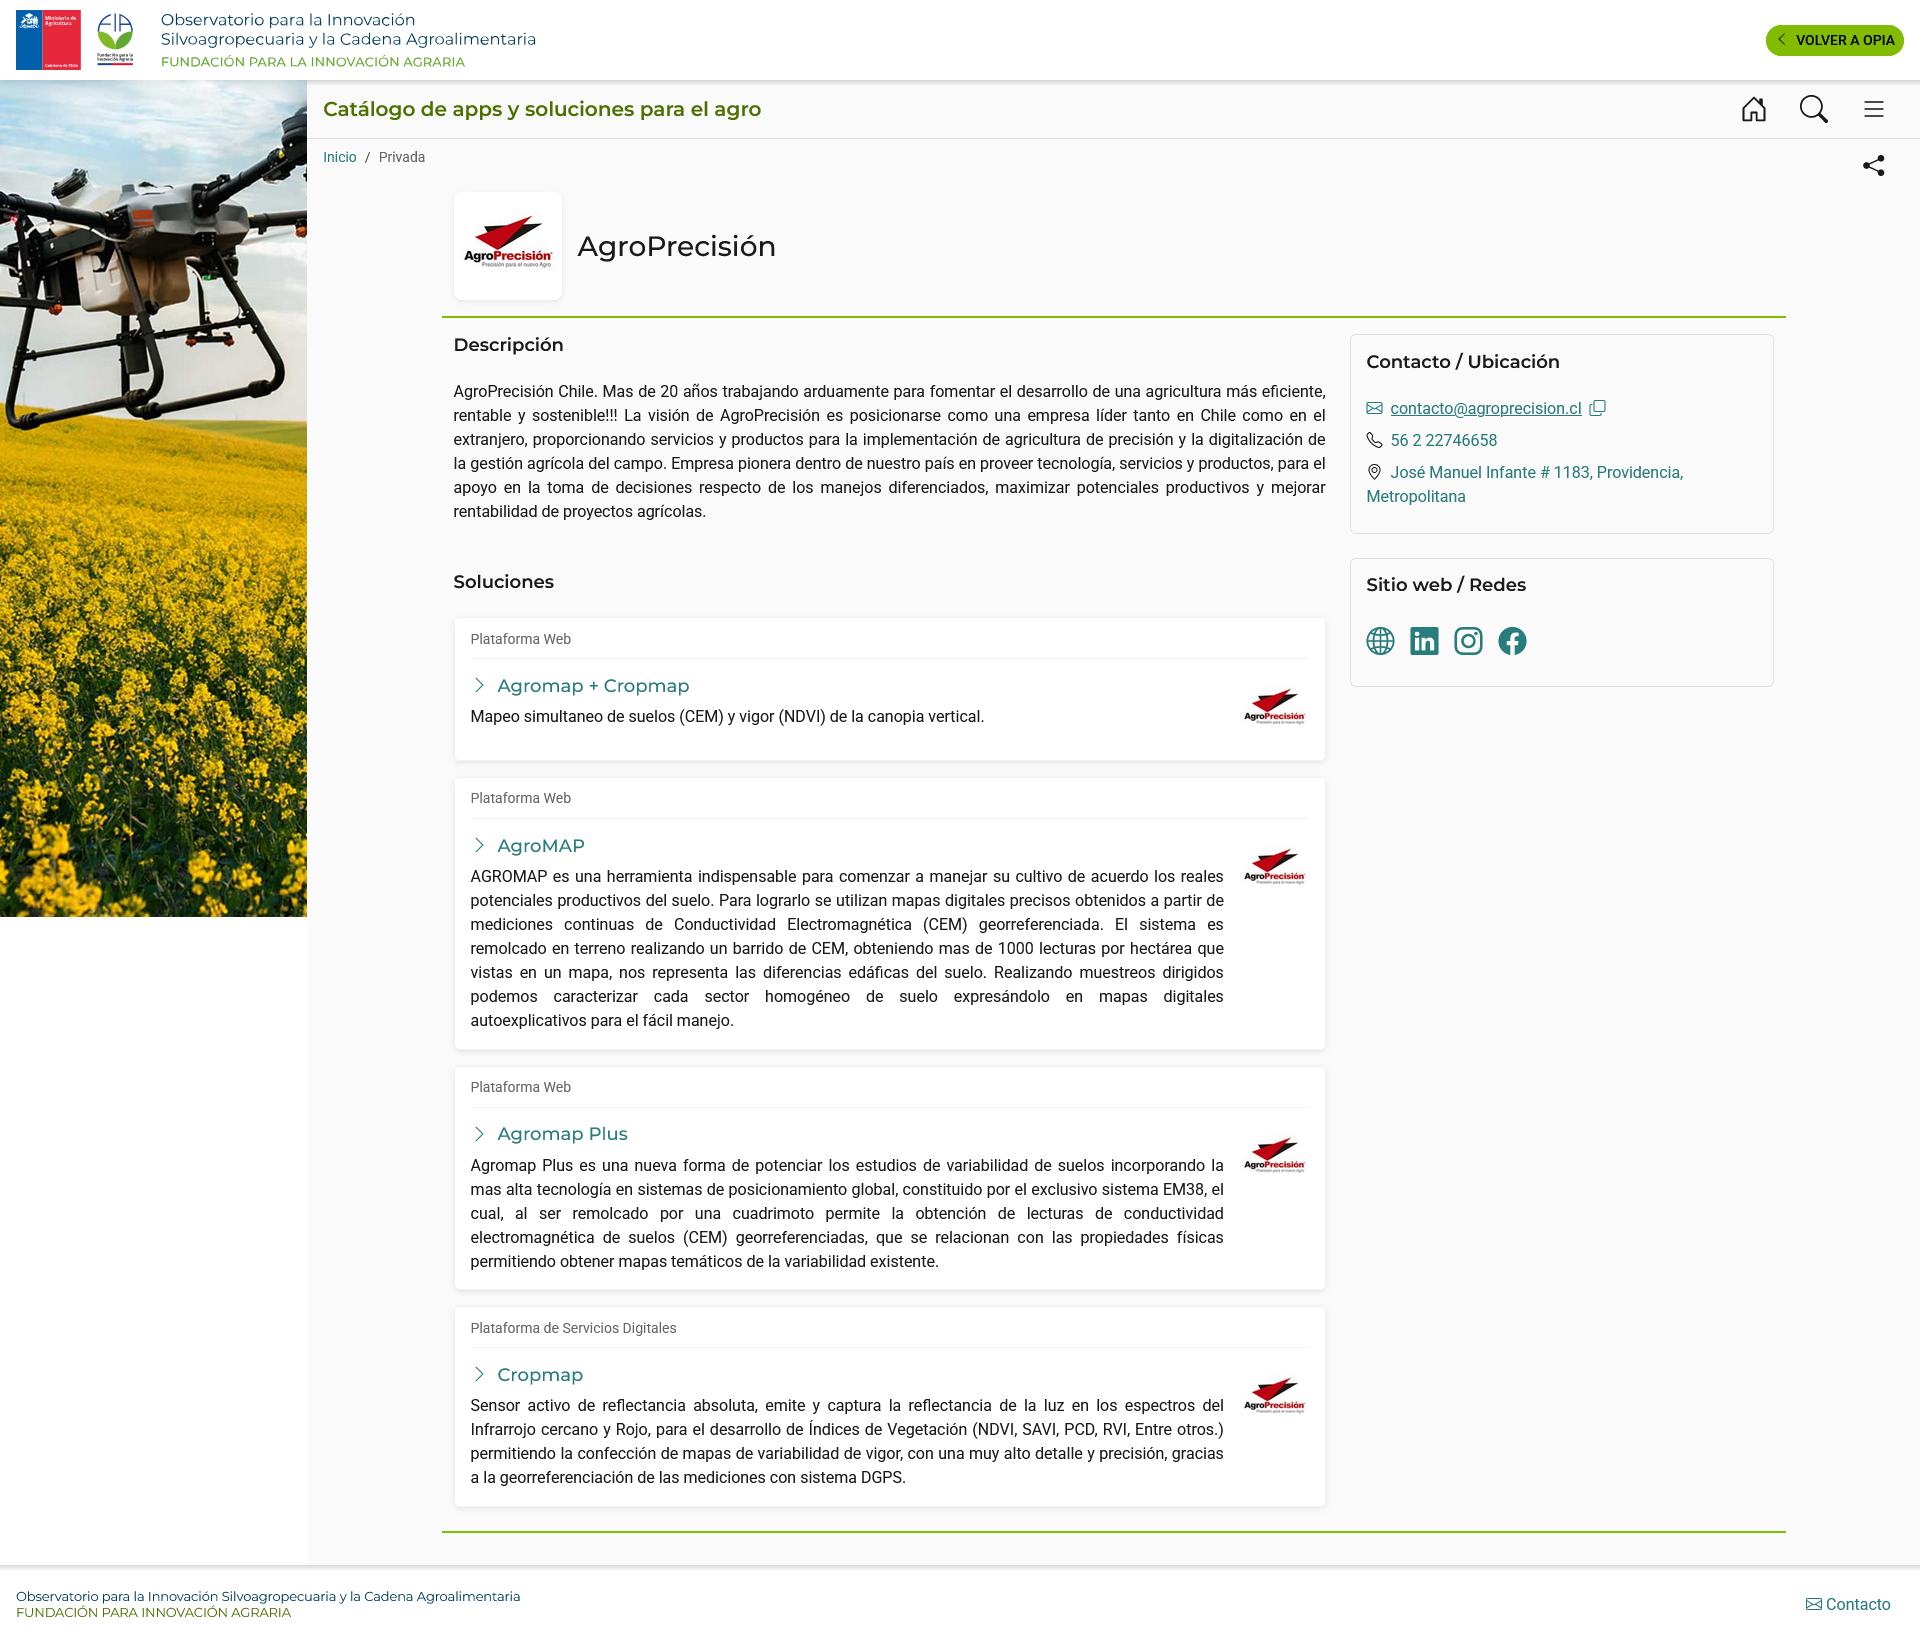Click the Plataforma de Servicios Digitales label
This screenshot has width=1920, height=1645.
coord(573,1328)
